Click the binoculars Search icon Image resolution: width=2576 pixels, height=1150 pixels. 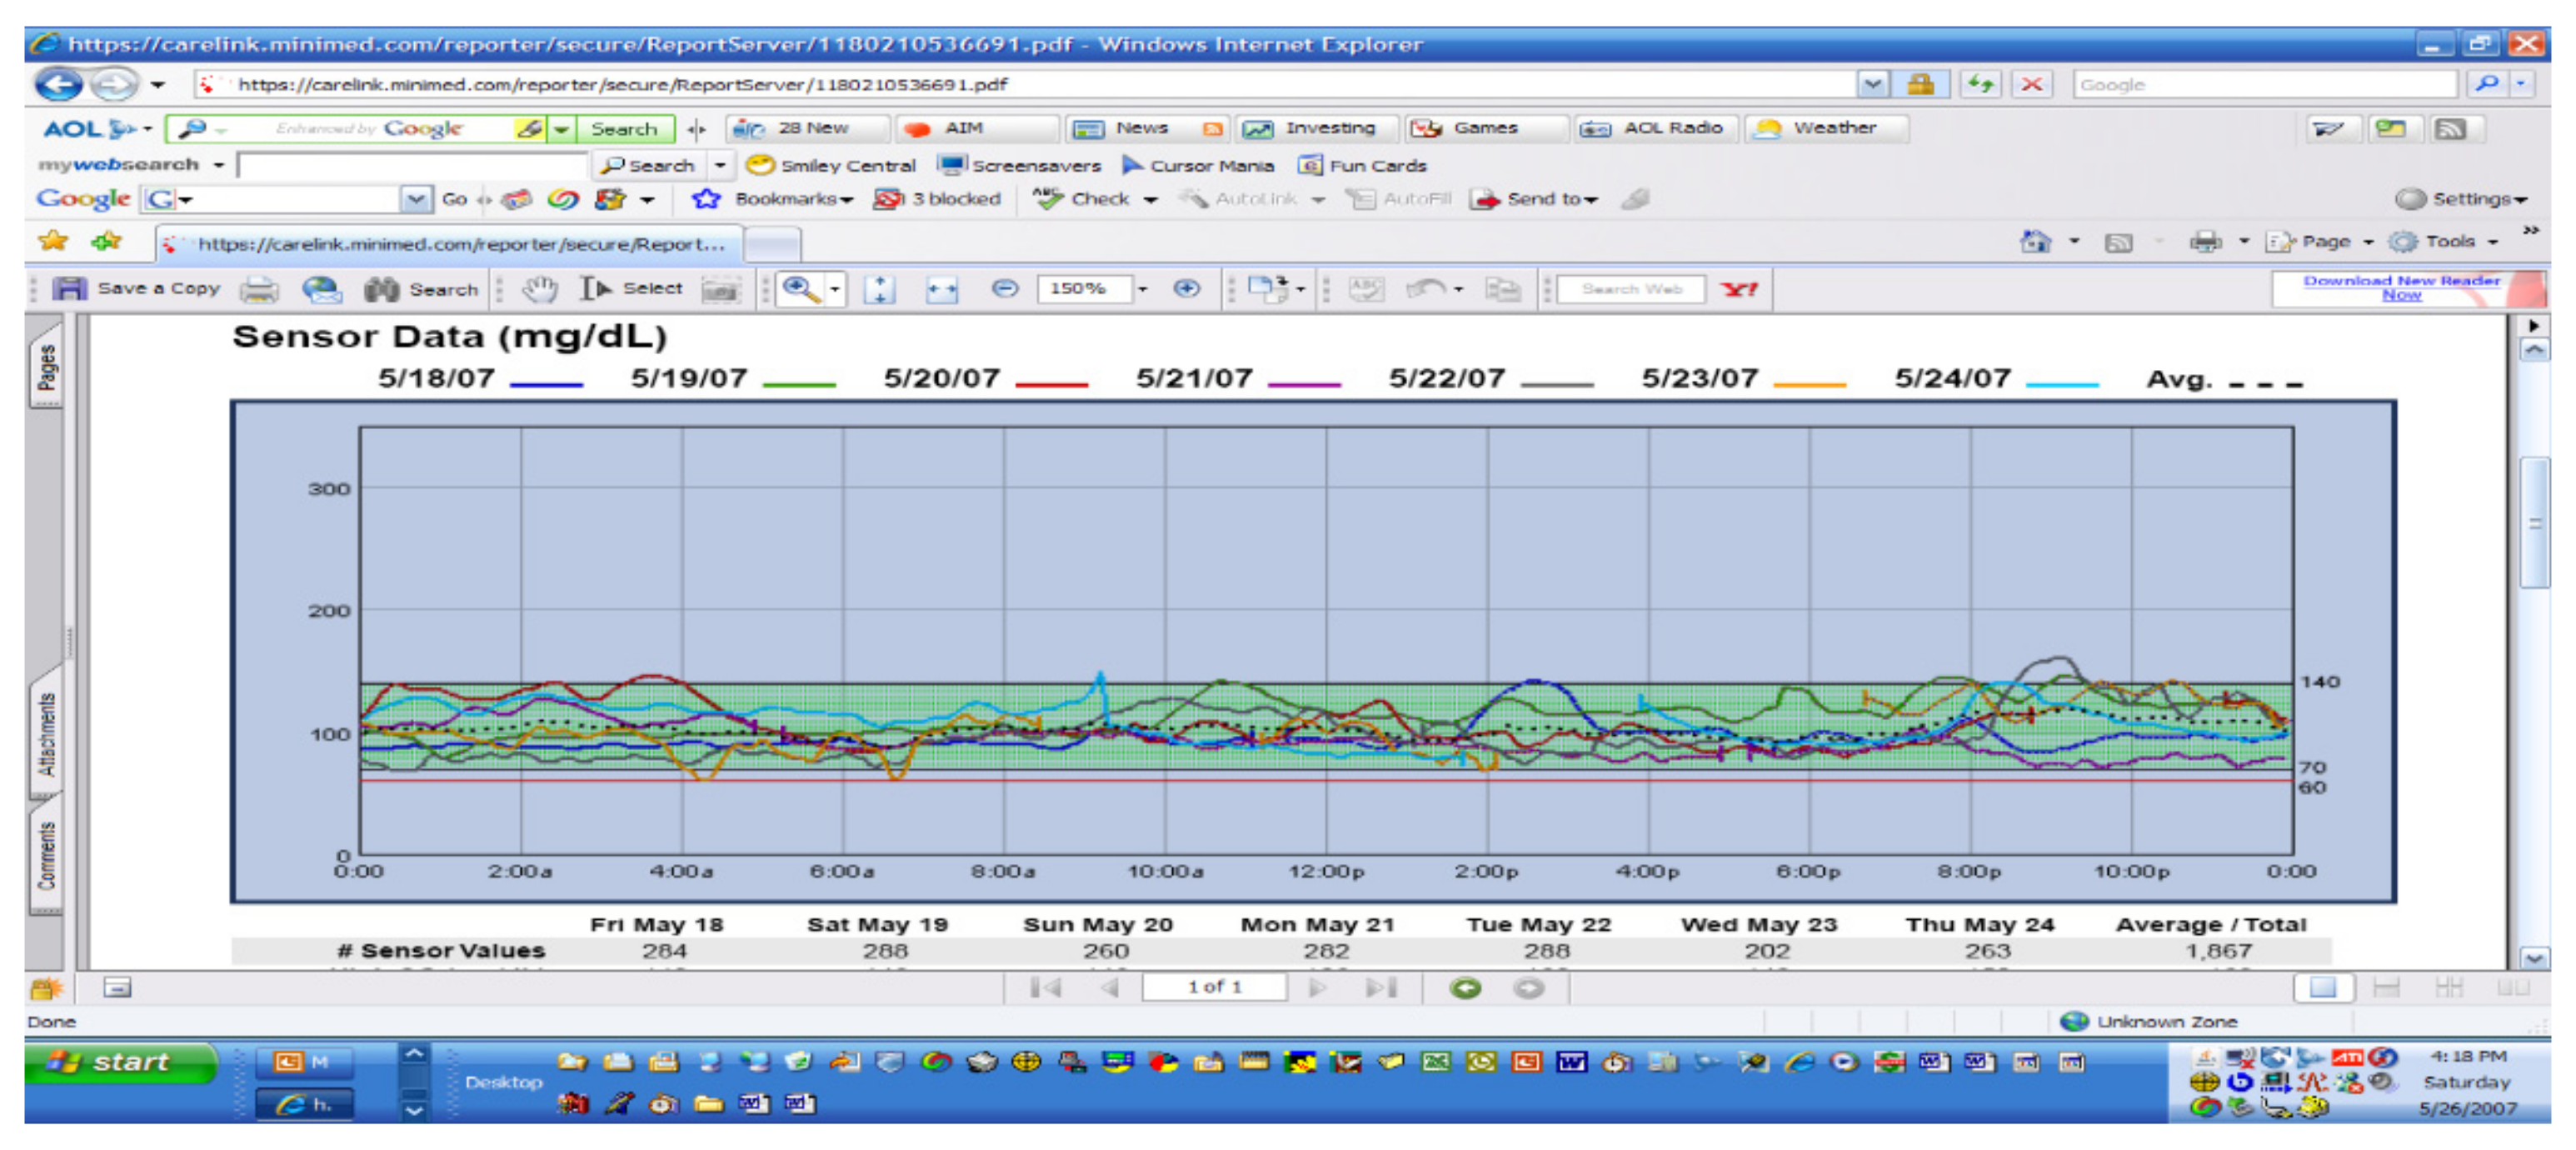point(381,289)
